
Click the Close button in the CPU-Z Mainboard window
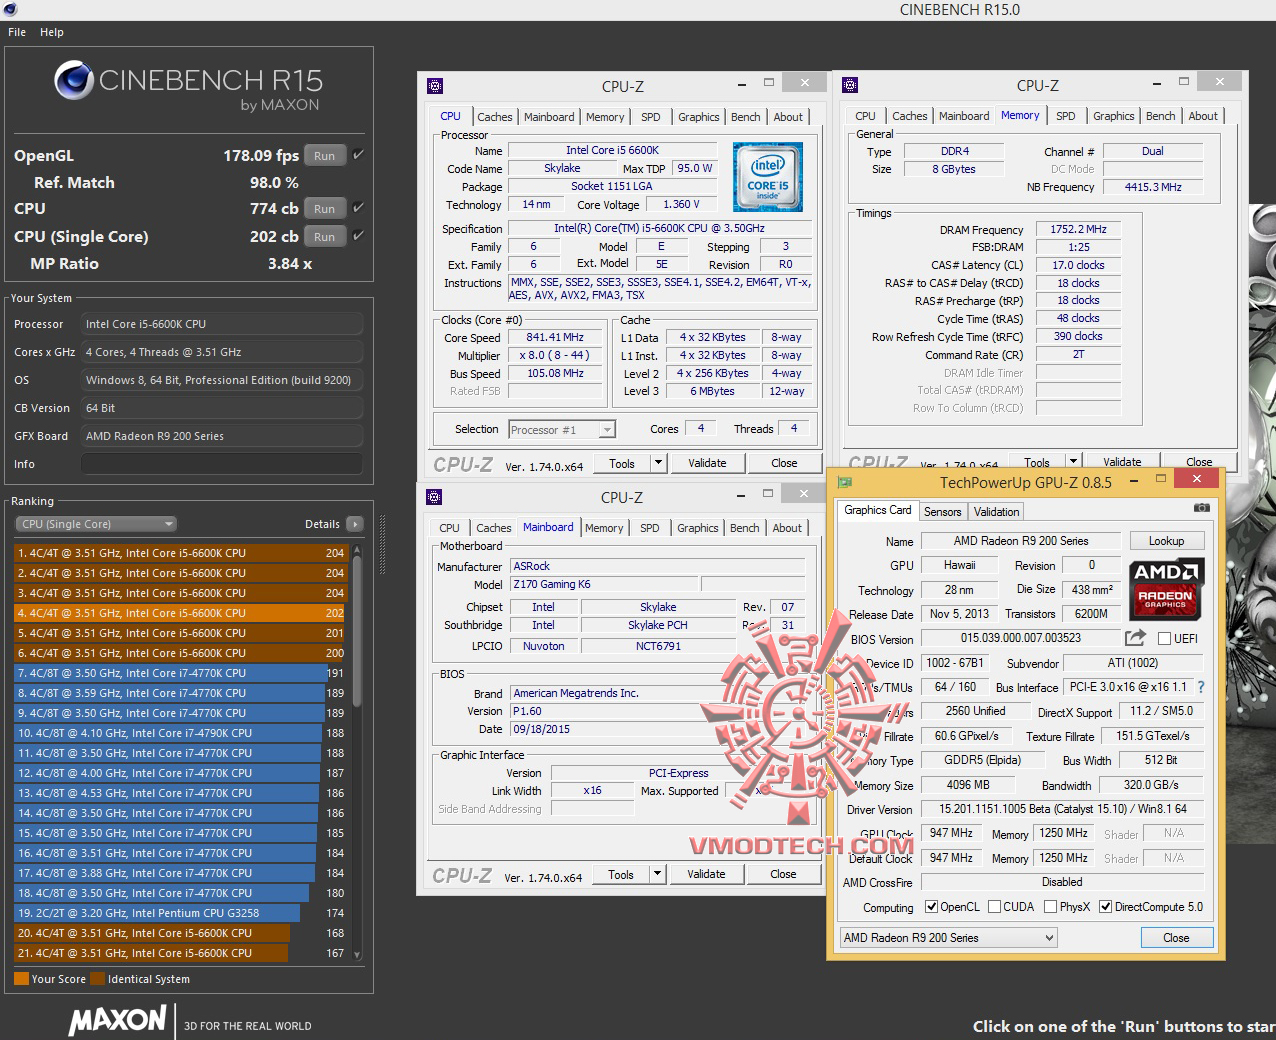pyautogui.click(x=783, y=874)
